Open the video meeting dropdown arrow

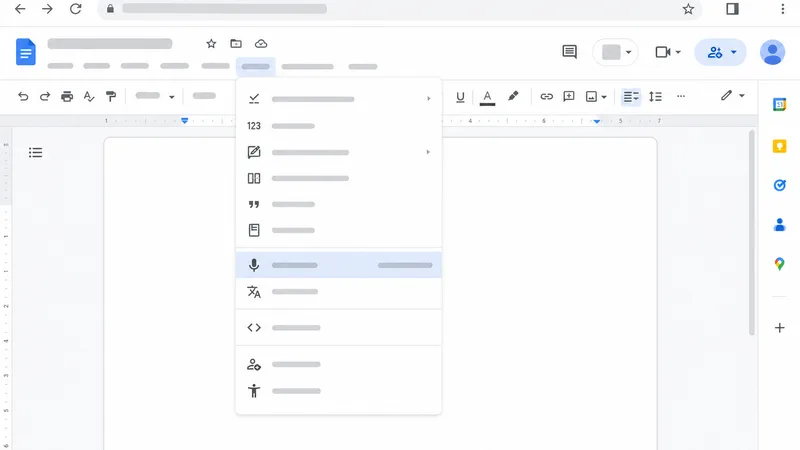coord(678,52)
